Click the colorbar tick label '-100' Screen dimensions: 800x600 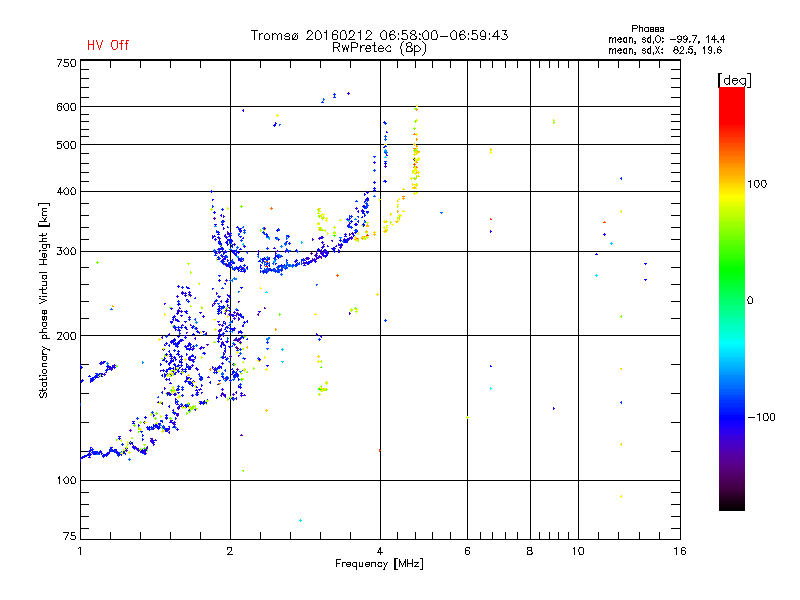pyautogui.click(x=761, y=417)
